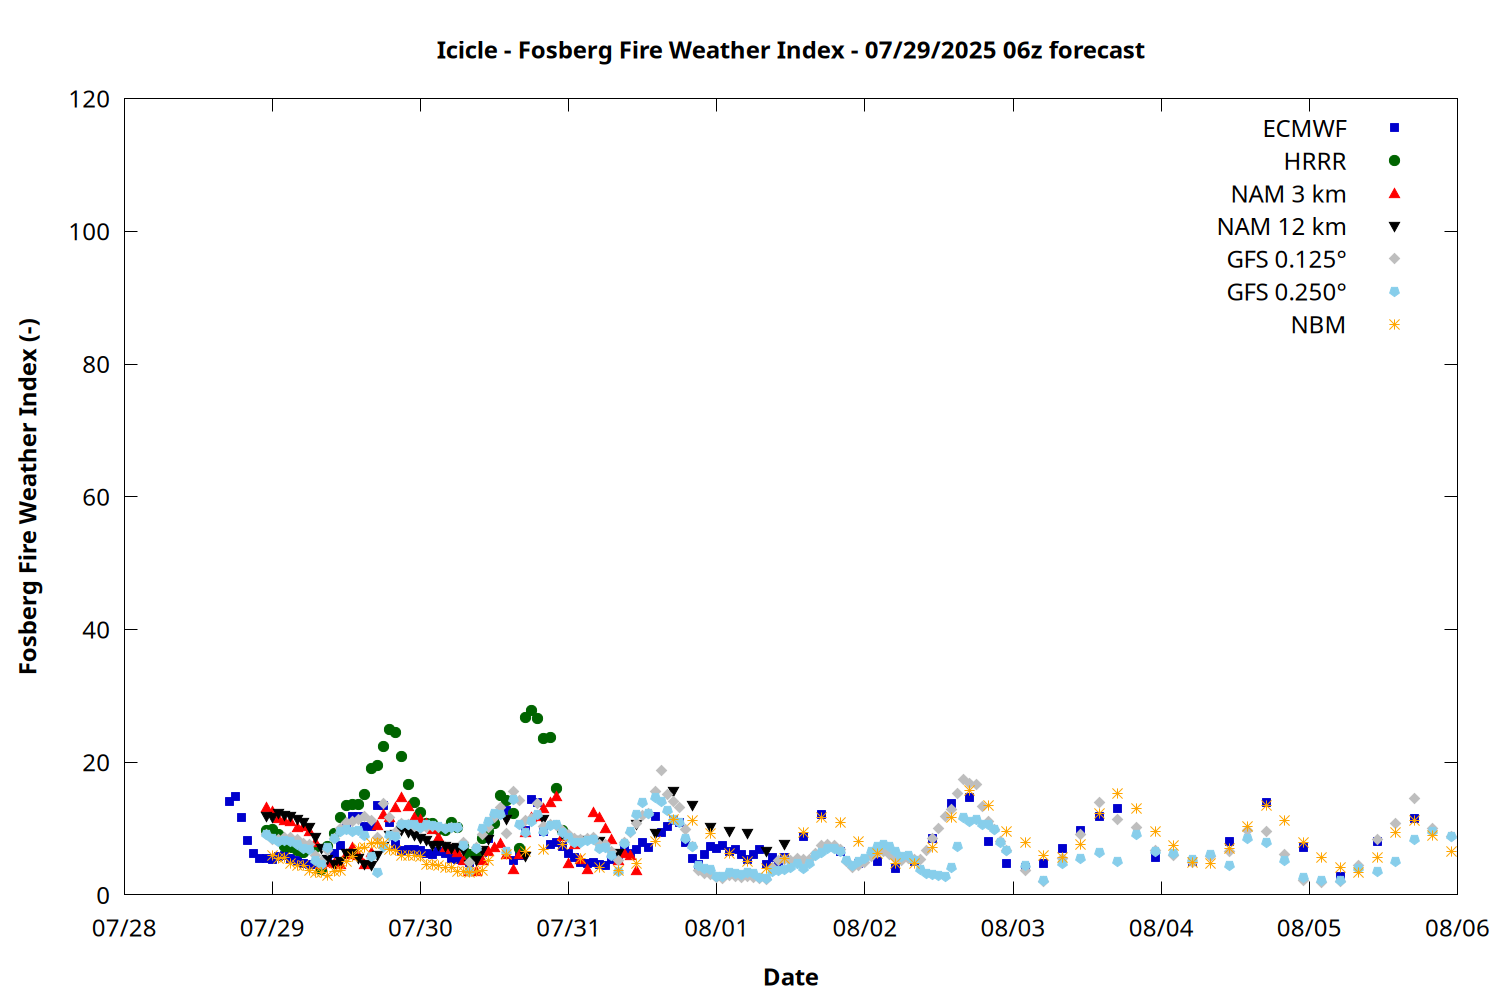
Task: Click the chart title Icicle Fosberg Fire Weather Index
Action: (x=790, y=50)
